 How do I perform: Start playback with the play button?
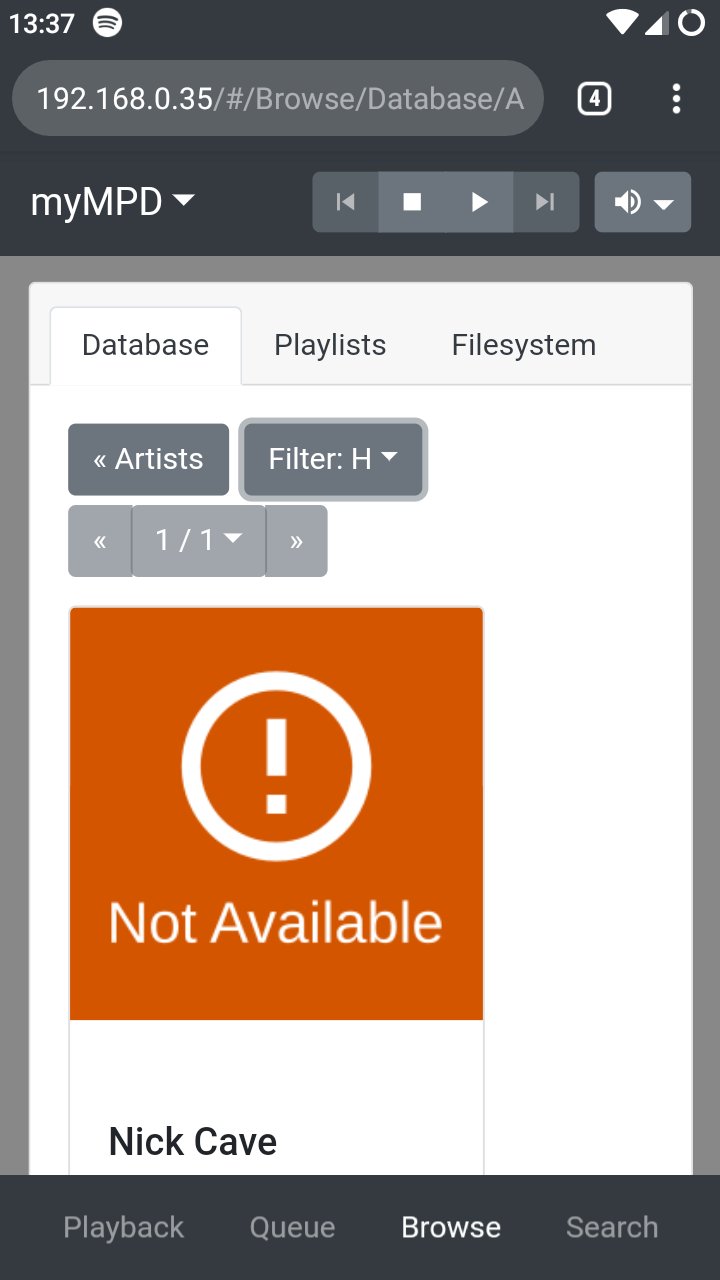[x=479, y=202]
